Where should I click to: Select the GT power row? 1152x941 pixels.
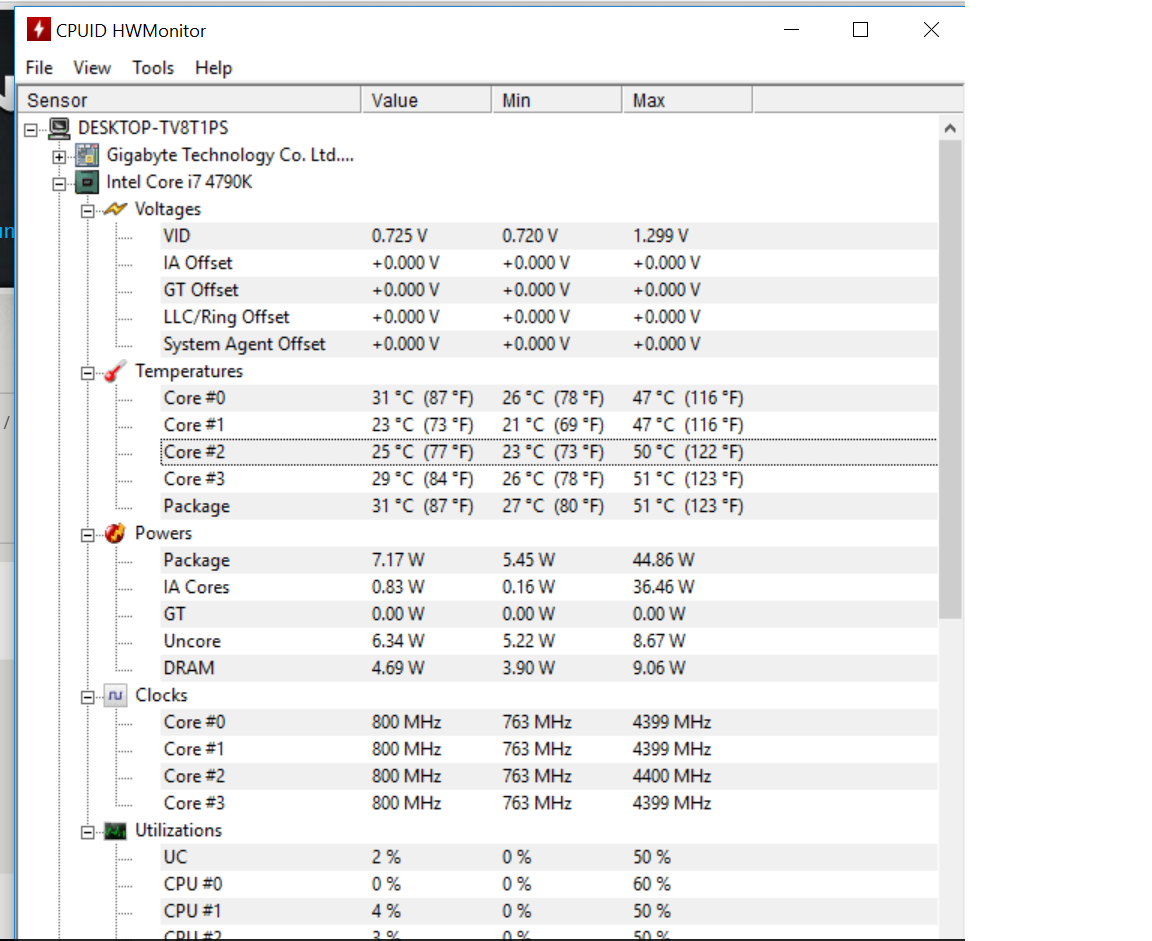549,614
